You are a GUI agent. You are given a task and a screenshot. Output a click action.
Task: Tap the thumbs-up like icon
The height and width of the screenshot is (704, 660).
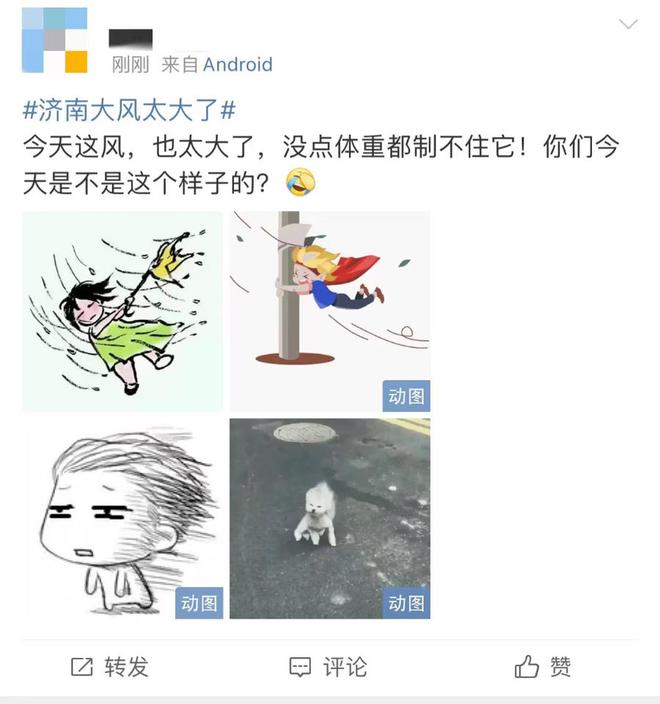tap(527, 666)
